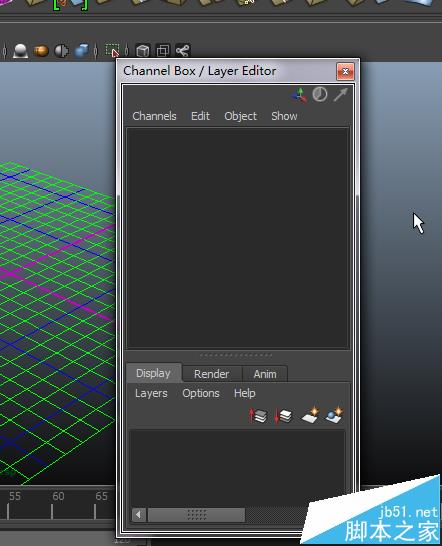Click frame 55 on the time slider

click(x=15, y=496)
